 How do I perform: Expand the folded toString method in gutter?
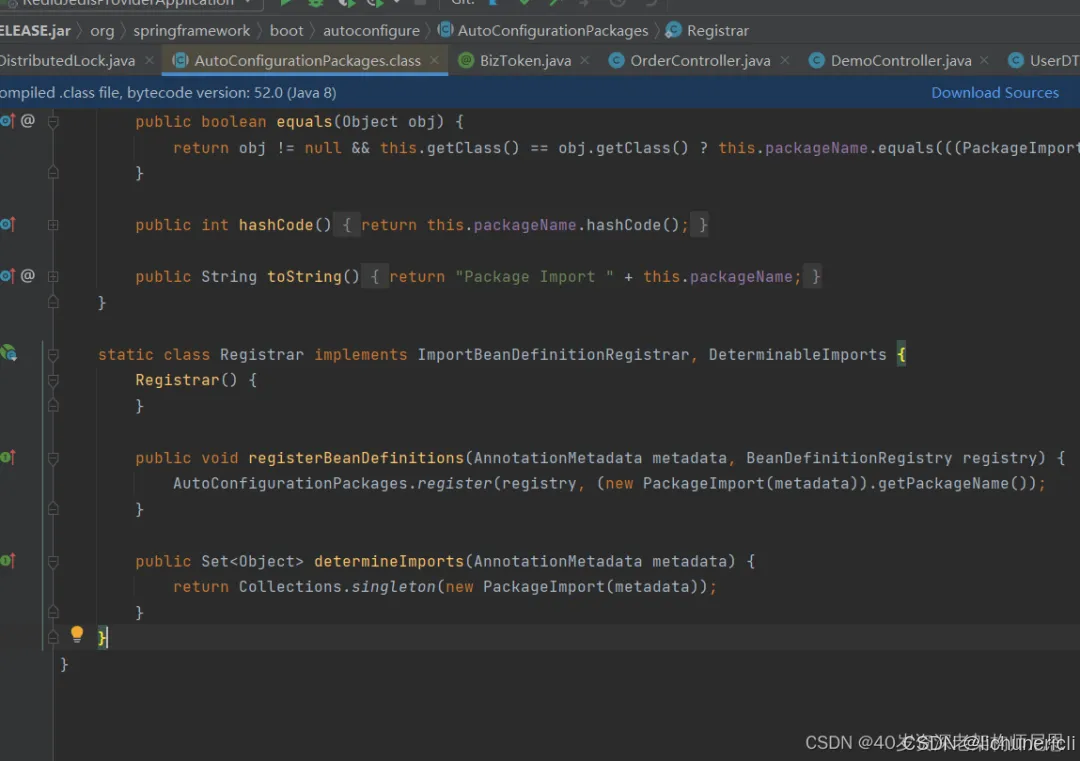pyautogui.click(x=53, y=276)
